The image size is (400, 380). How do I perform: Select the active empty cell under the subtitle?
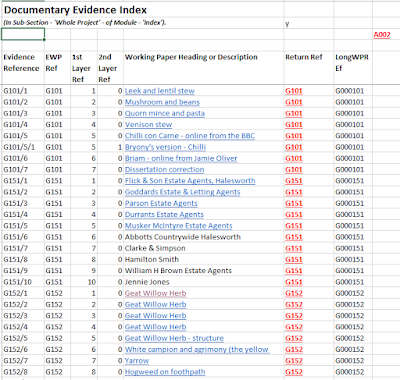click(23, 34)
